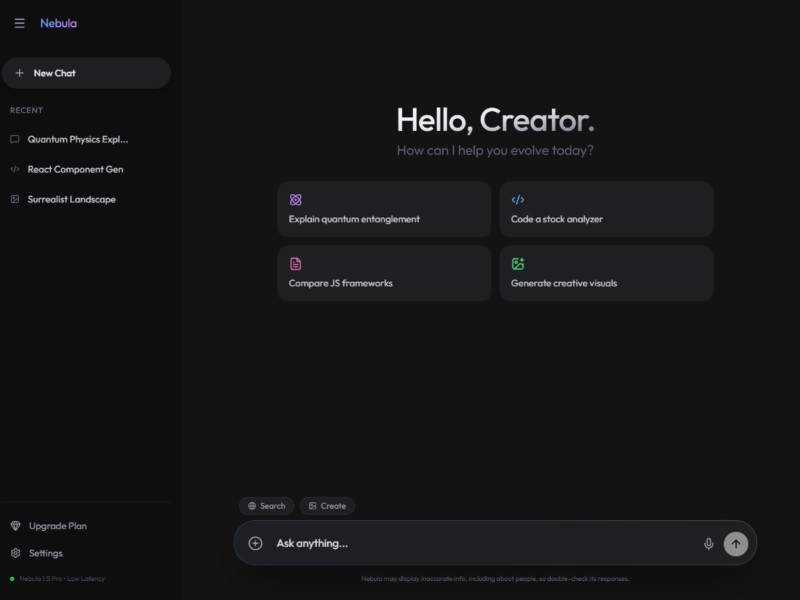Viewport: 800px width, 600px height.
Task: Focus the Ask anything input field
Action: click(x=480, y=543)
